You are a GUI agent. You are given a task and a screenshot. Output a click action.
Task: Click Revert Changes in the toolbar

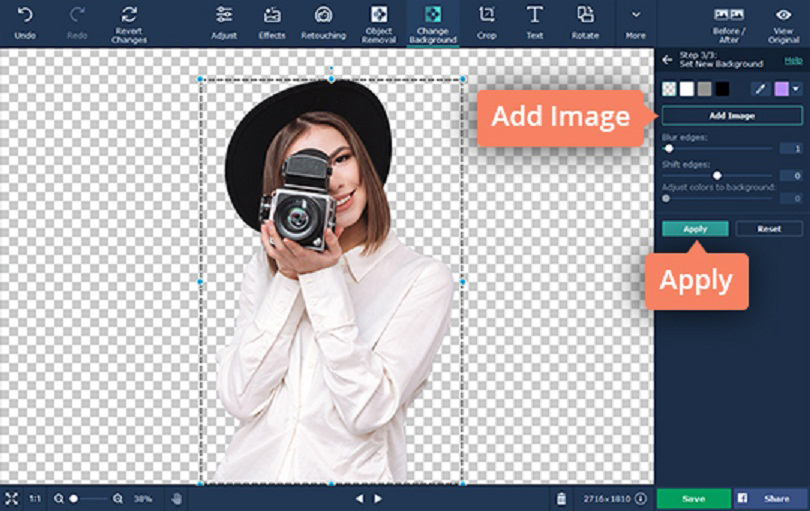coord(129,22)
